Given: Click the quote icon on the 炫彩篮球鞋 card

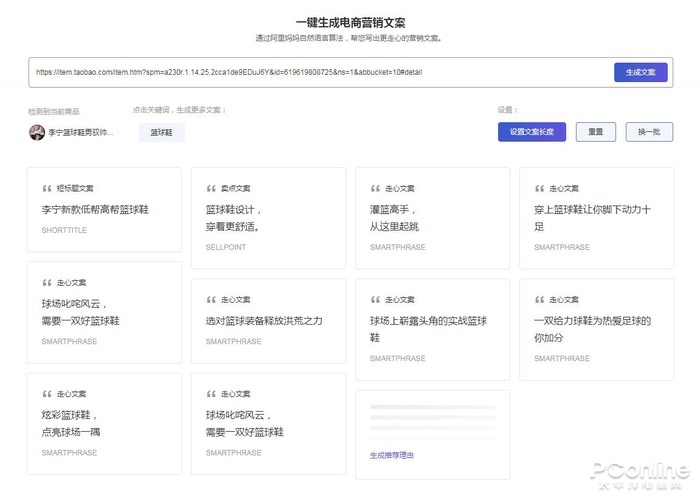Looking at the screenshot, I should [46, 394].
